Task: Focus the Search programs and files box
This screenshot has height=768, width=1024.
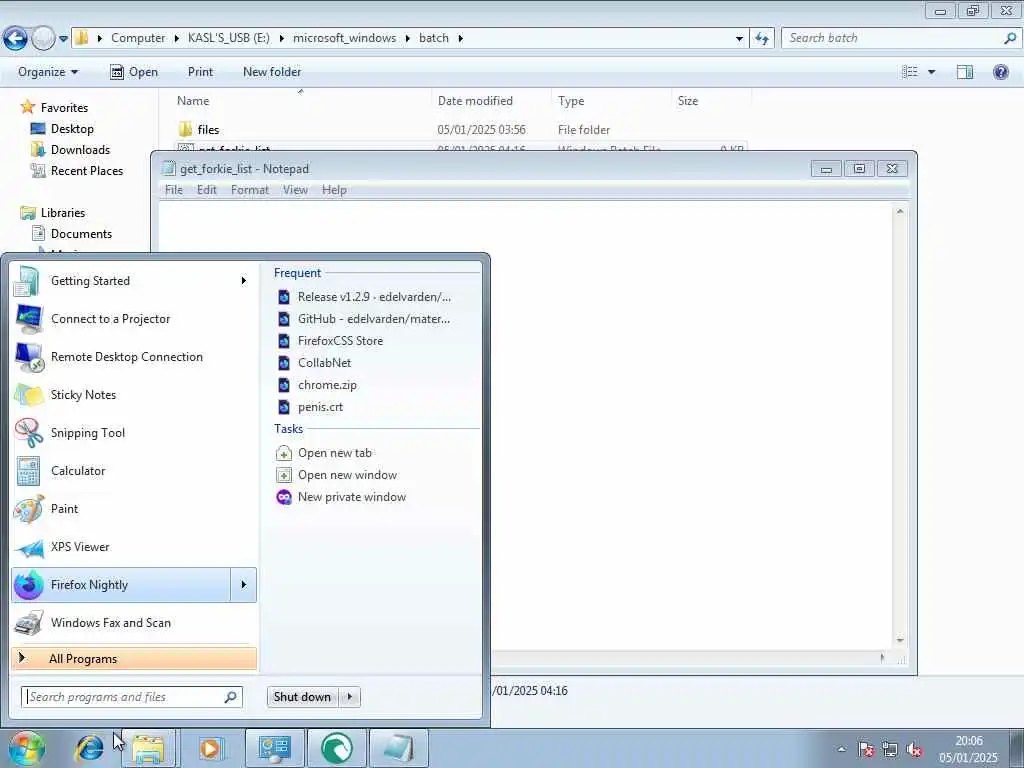Action: pos(132,697)
